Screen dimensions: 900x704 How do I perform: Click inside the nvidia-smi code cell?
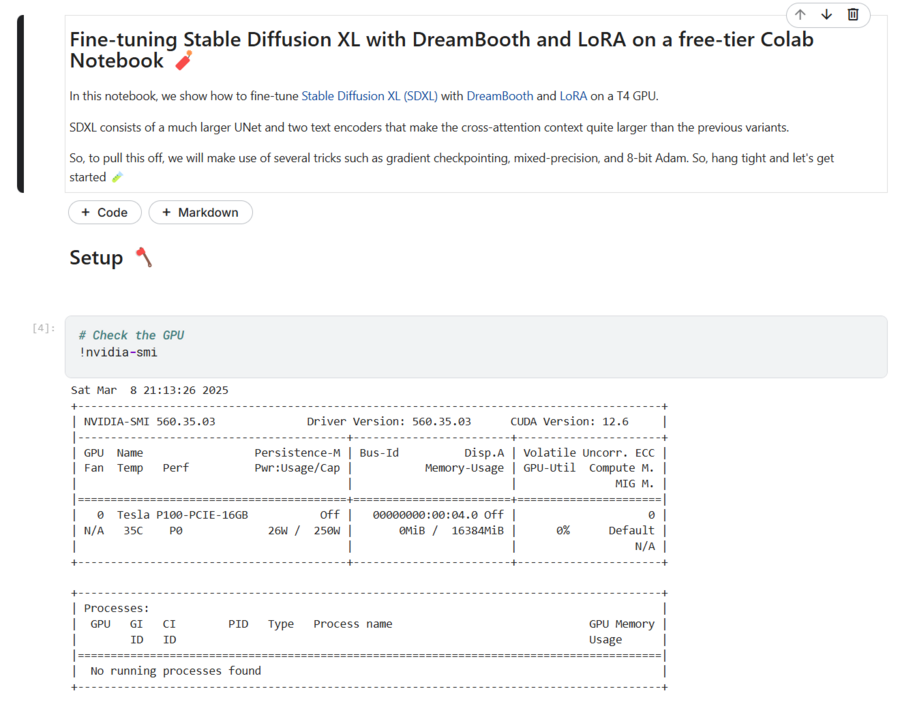click(x=476, y=347)
